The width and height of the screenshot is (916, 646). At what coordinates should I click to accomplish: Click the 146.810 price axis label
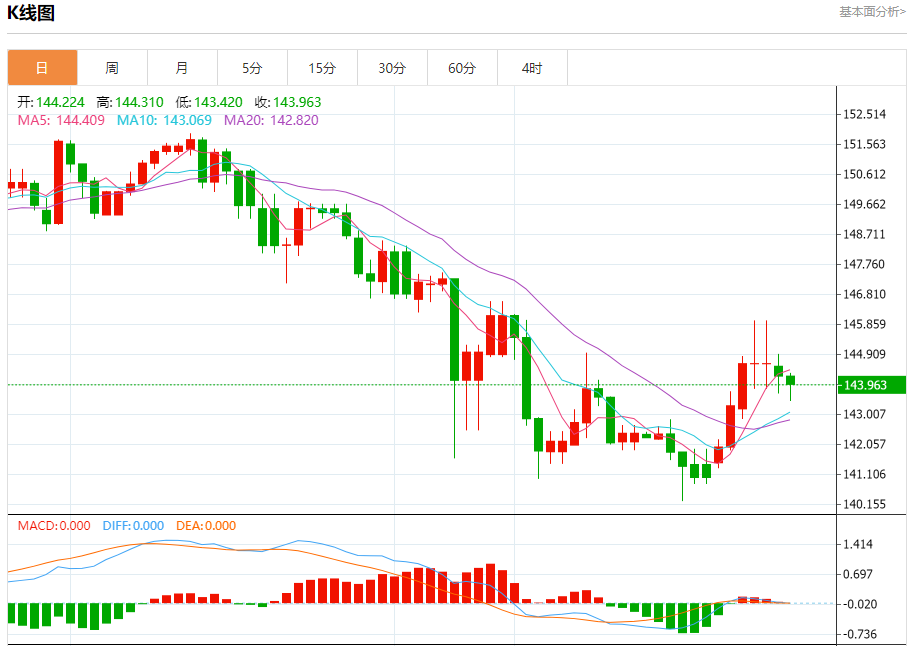(x=865, y=294)
